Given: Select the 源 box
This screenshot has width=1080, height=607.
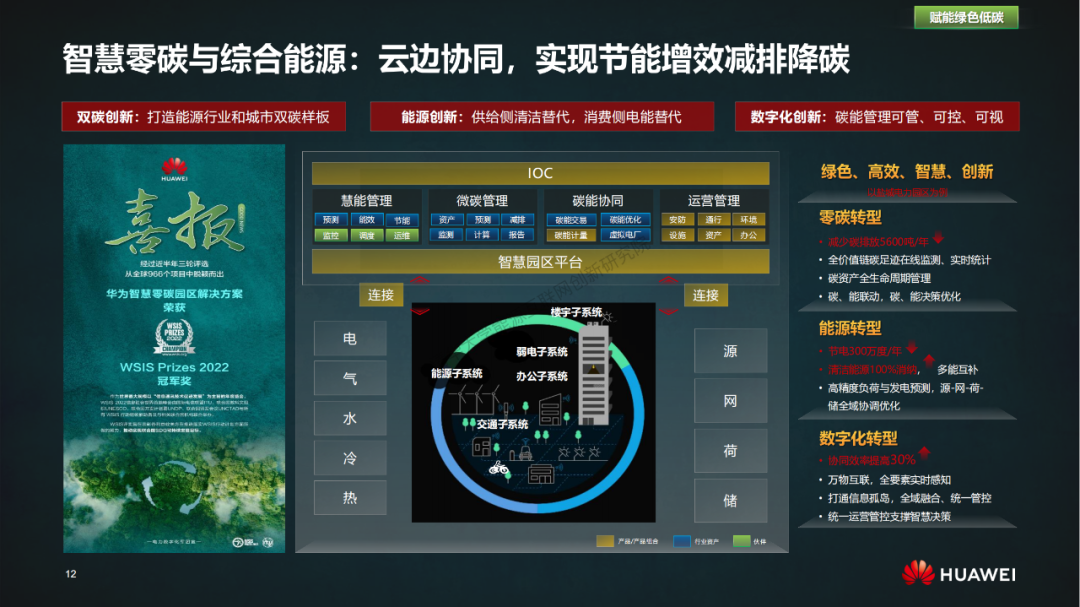Looking at the screenshot, I should (x=731, y=351).
